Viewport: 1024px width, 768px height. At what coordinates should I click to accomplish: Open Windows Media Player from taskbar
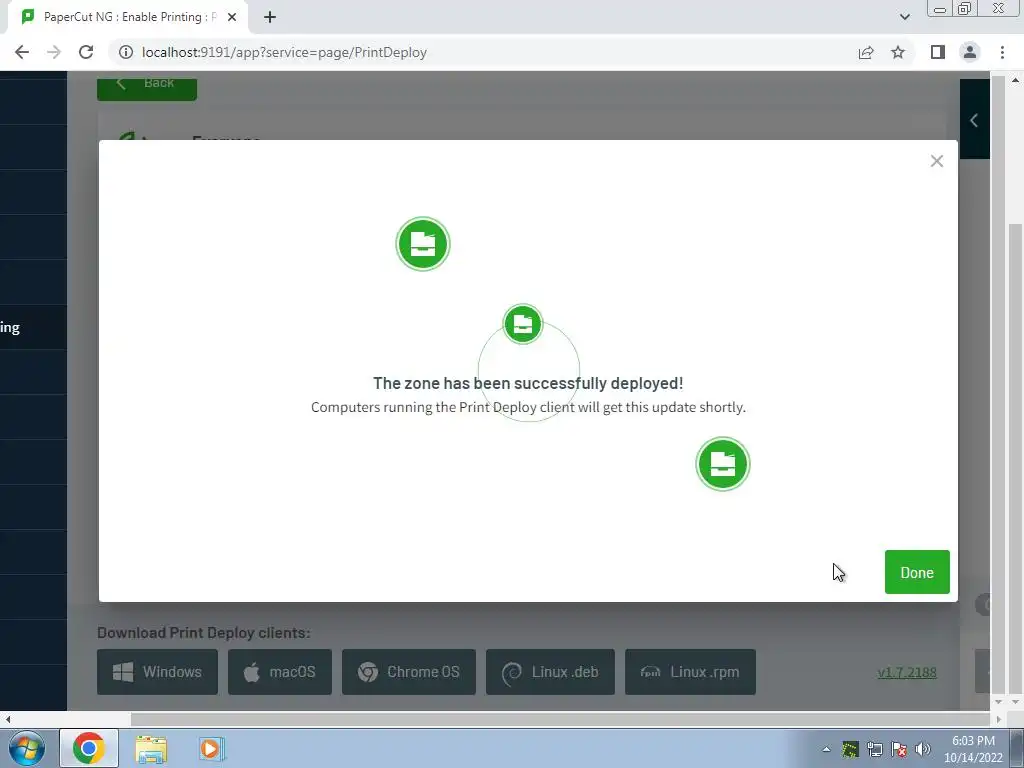[x=212, y=748]
